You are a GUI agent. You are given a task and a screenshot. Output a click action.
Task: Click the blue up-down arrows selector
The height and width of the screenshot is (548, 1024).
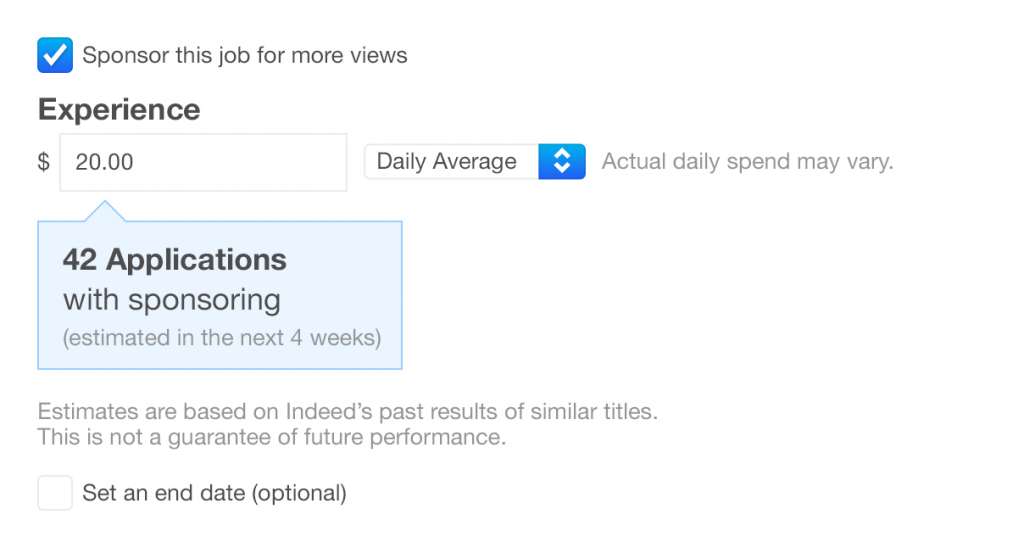coord(562,162)
